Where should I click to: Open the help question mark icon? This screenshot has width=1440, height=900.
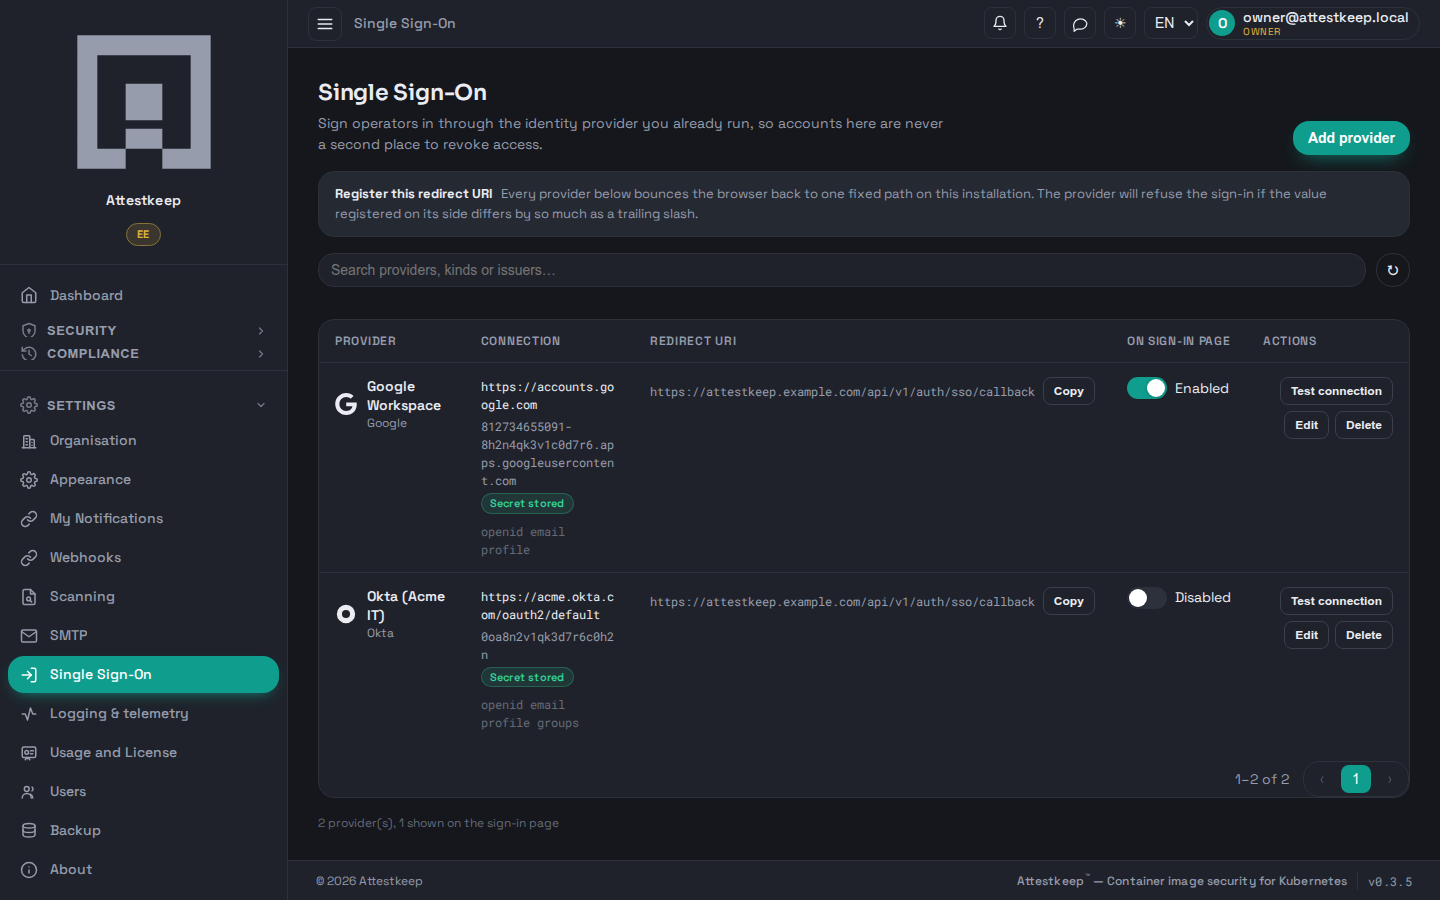tap(1040, 23)
